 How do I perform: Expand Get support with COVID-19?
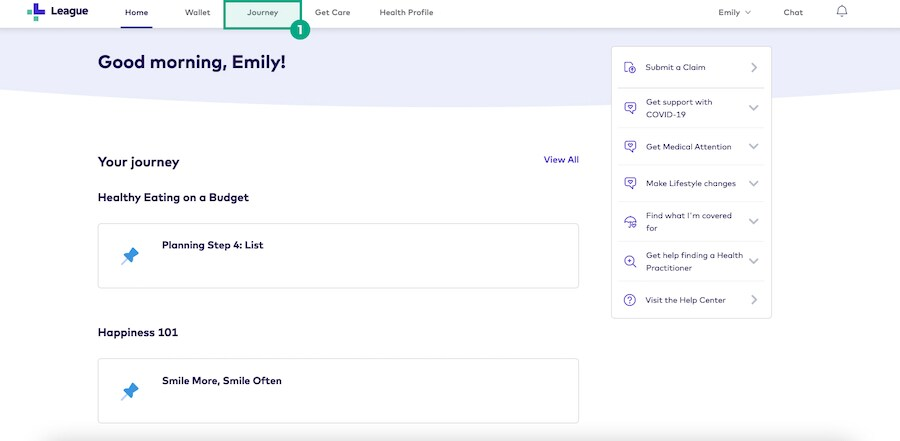click(753, 108)
